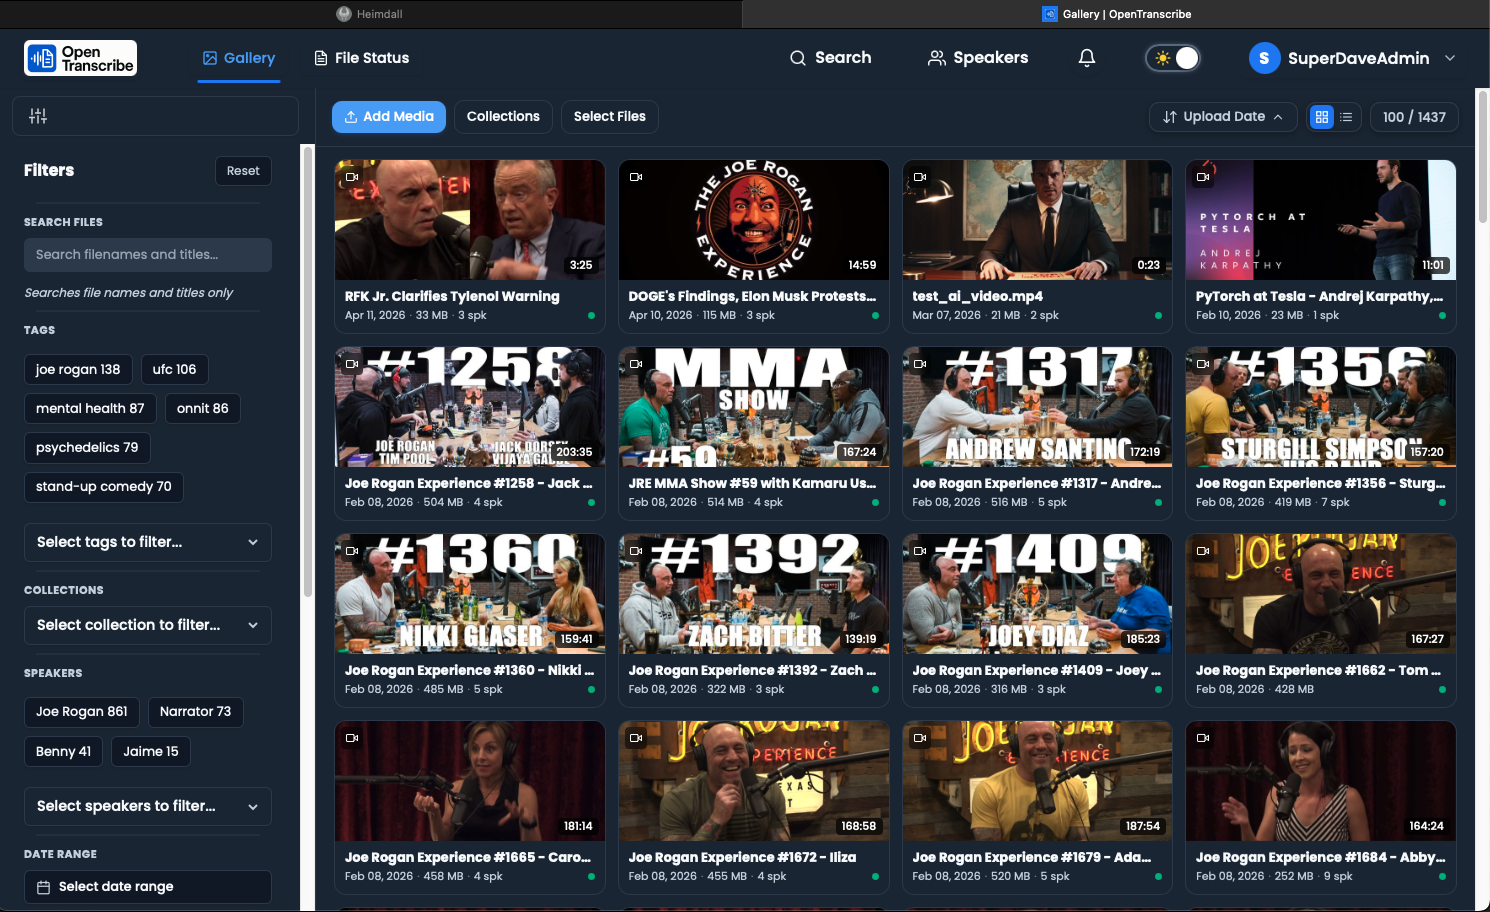Viewport: 1490px width, 912px height.
Task: Click the Add Media button
Action: 389,117
